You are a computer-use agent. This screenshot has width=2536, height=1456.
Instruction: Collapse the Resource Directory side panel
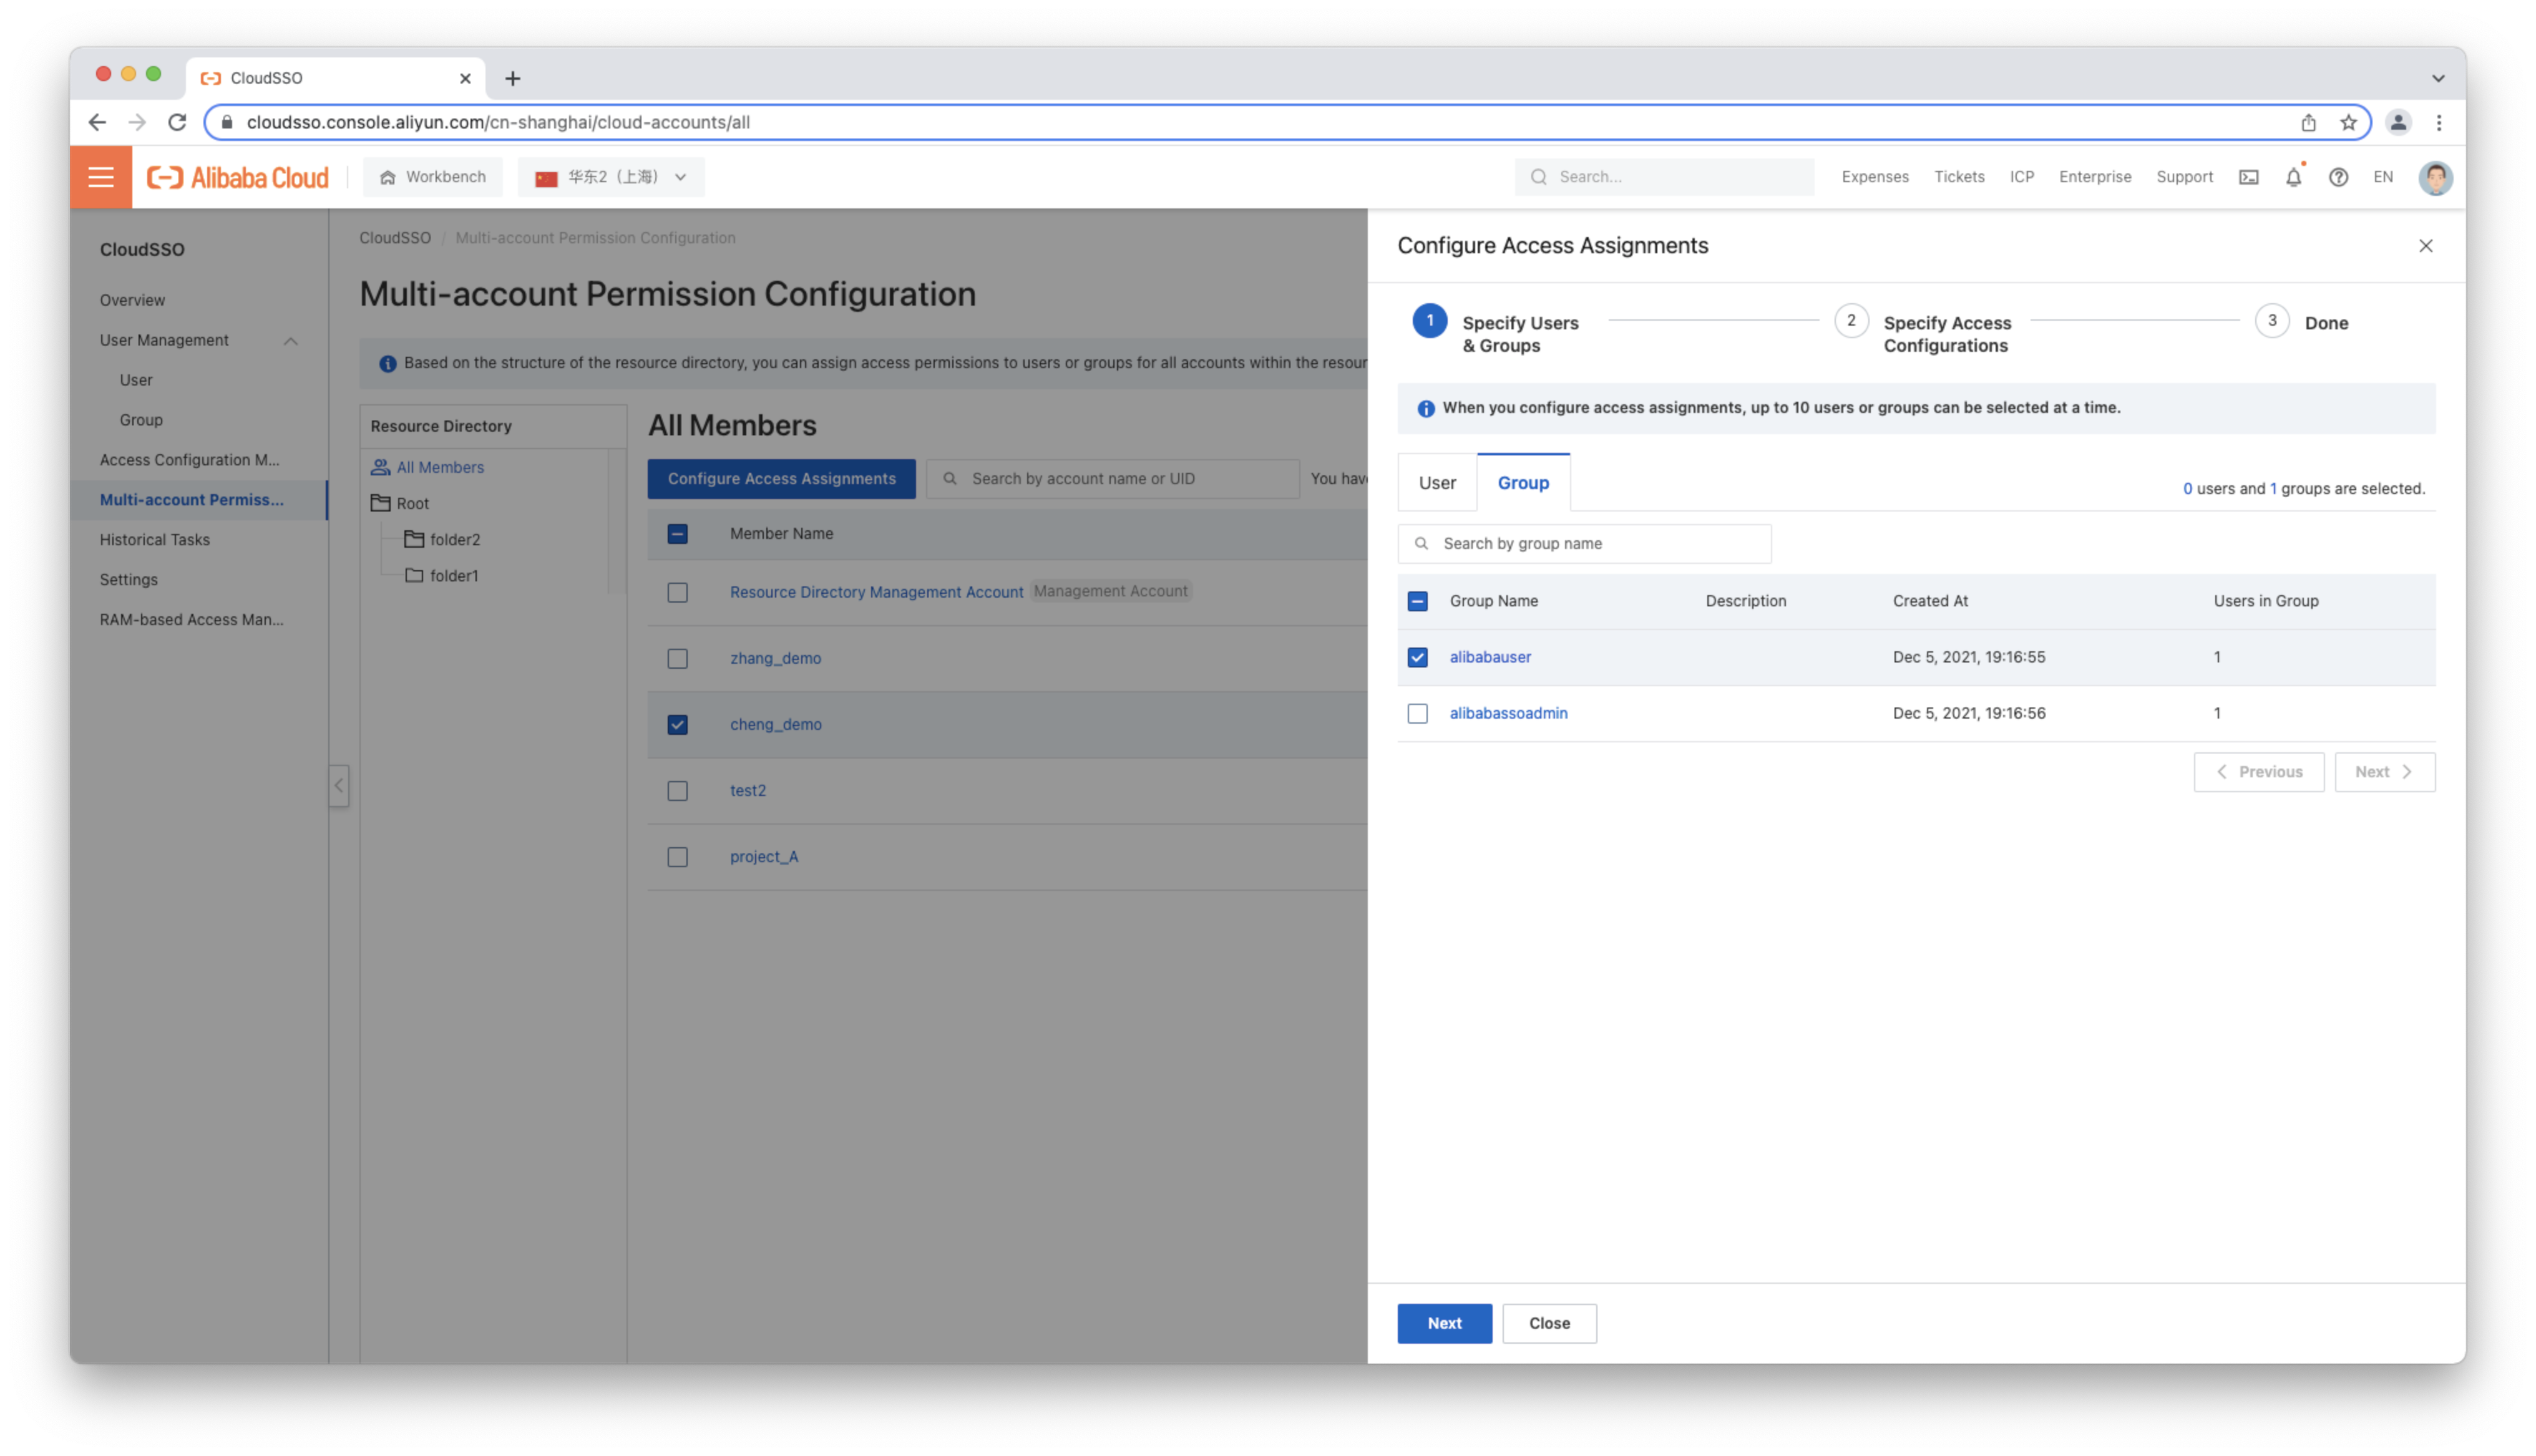[339, 785]
